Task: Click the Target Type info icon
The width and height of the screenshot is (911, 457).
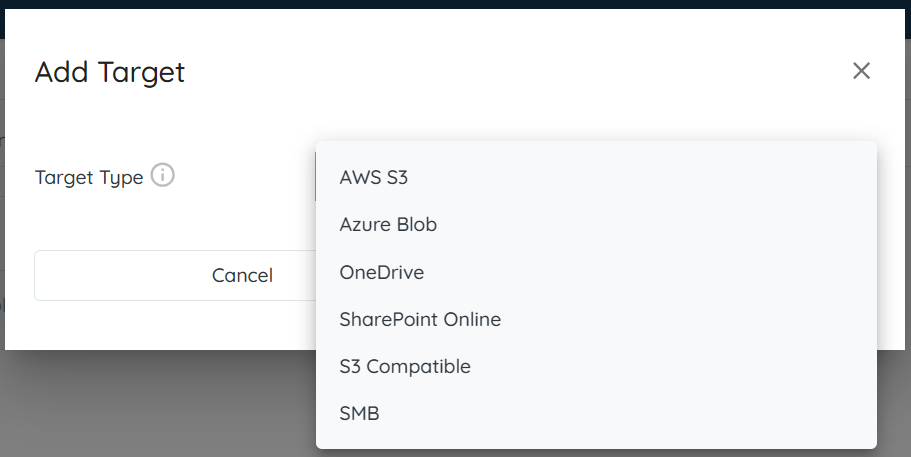Action: [x=162, y=176]
